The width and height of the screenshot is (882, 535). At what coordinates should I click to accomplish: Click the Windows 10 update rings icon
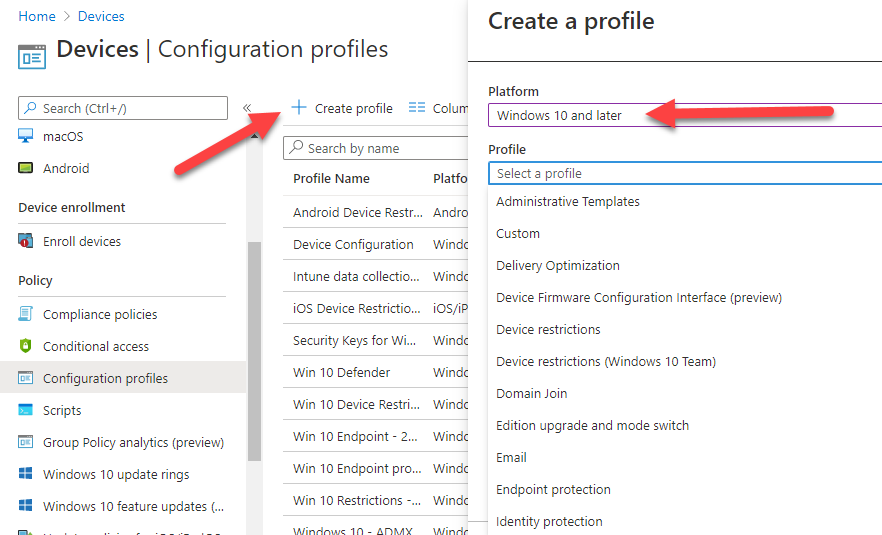point(26,474)
